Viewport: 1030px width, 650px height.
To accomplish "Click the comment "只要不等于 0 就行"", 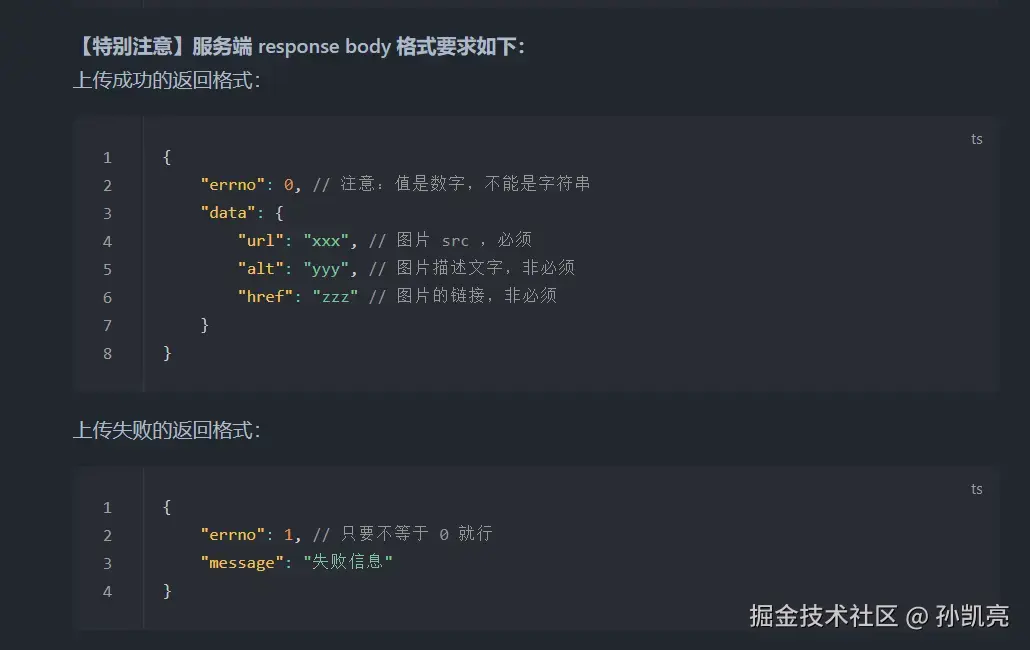I will (x=402, y=534).
